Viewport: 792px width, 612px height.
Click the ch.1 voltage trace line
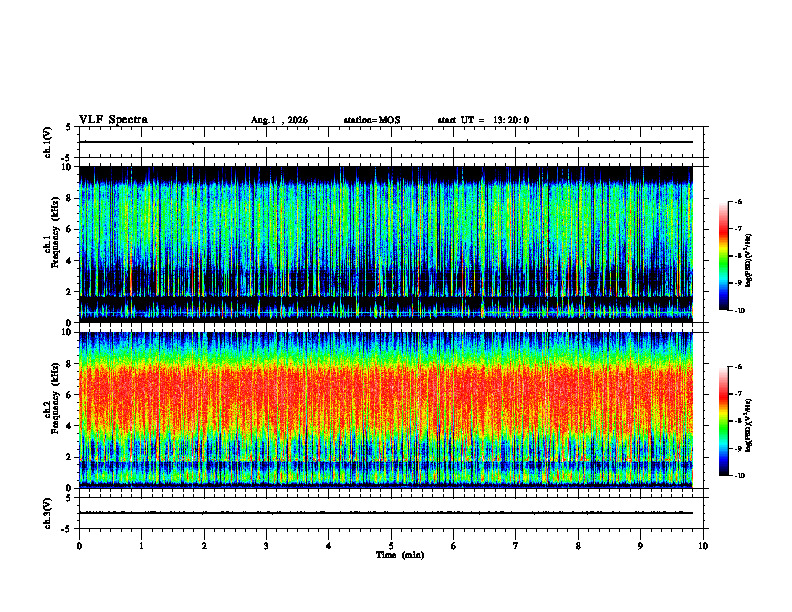(385, 142)
